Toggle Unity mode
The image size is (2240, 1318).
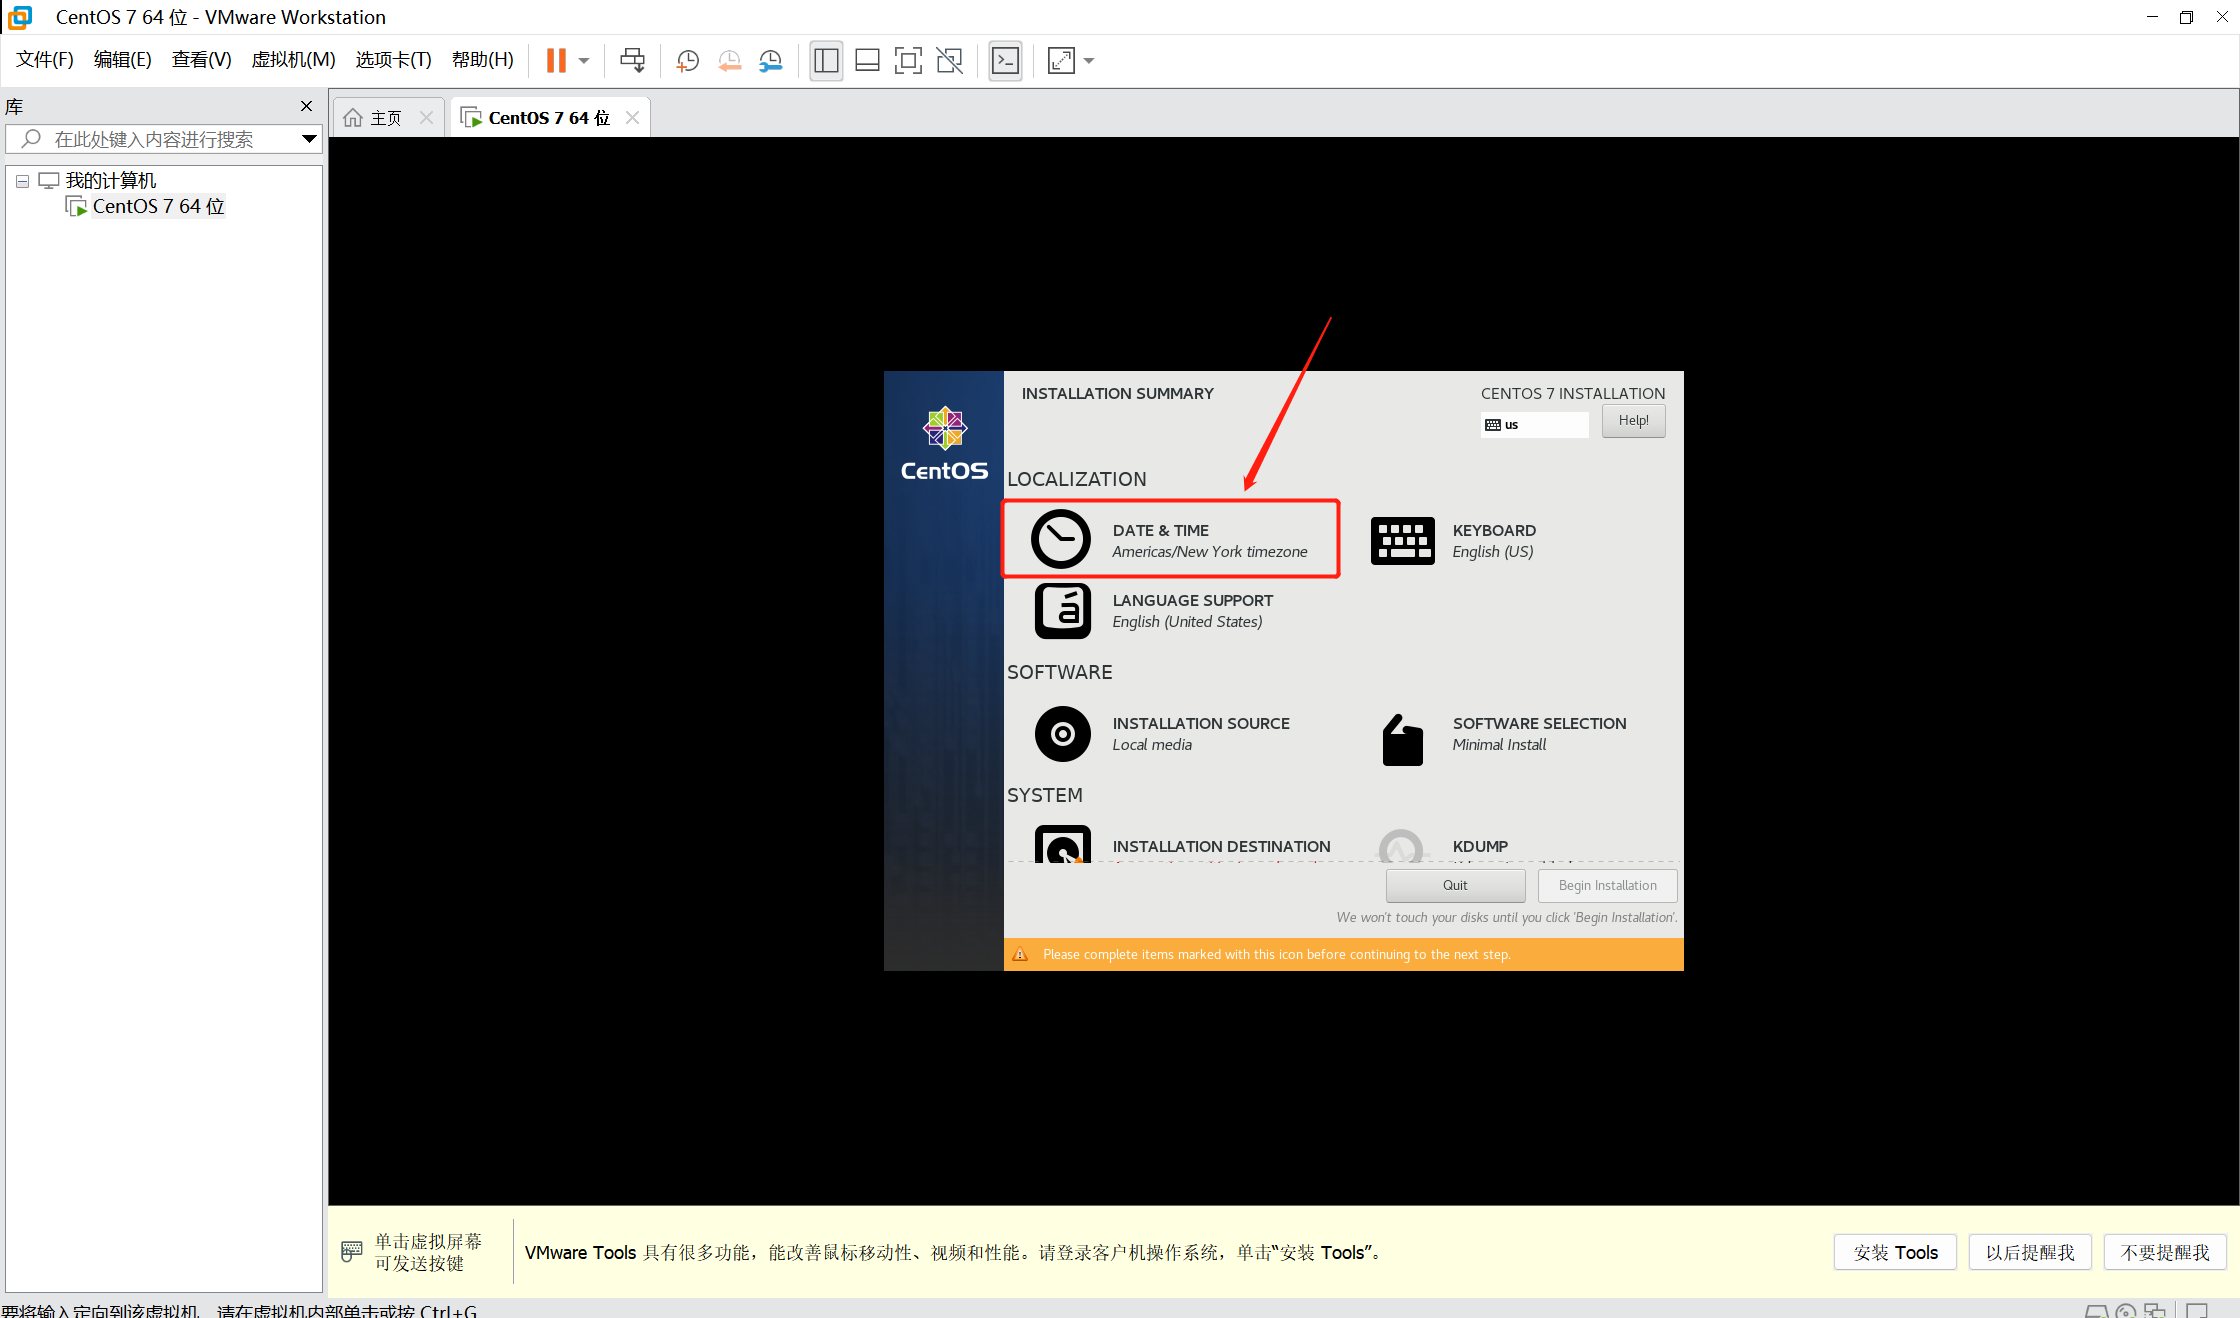pyautogui.click(x=948, y=60)
